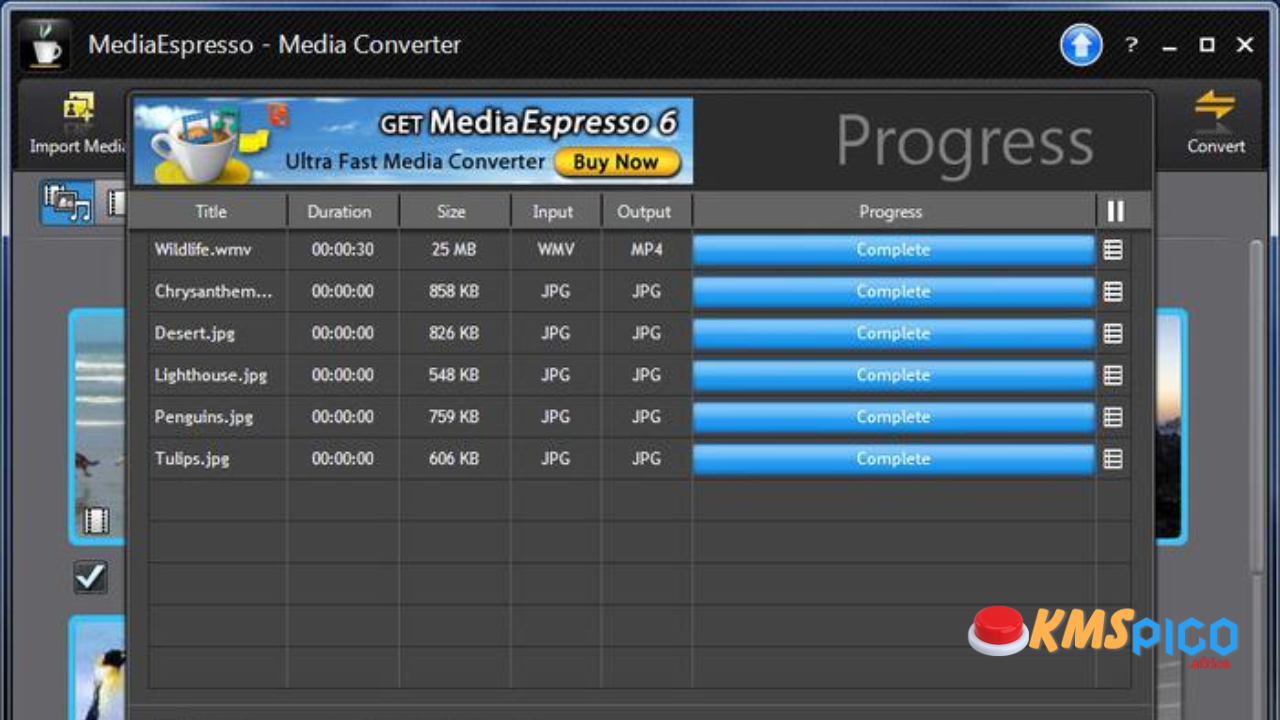The height and width of the screenshot is (720, 1280).
Task: Select the all-media filter icon with music note
Action: click(x=67, y=203)
